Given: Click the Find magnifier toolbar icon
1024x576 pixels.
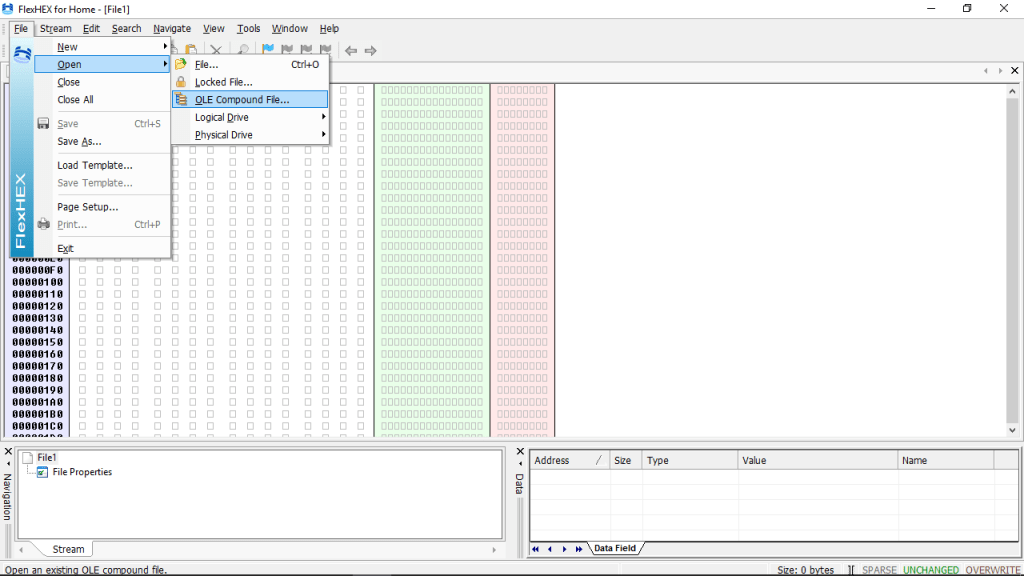Looking at the screenshot, I should point(243,50).
